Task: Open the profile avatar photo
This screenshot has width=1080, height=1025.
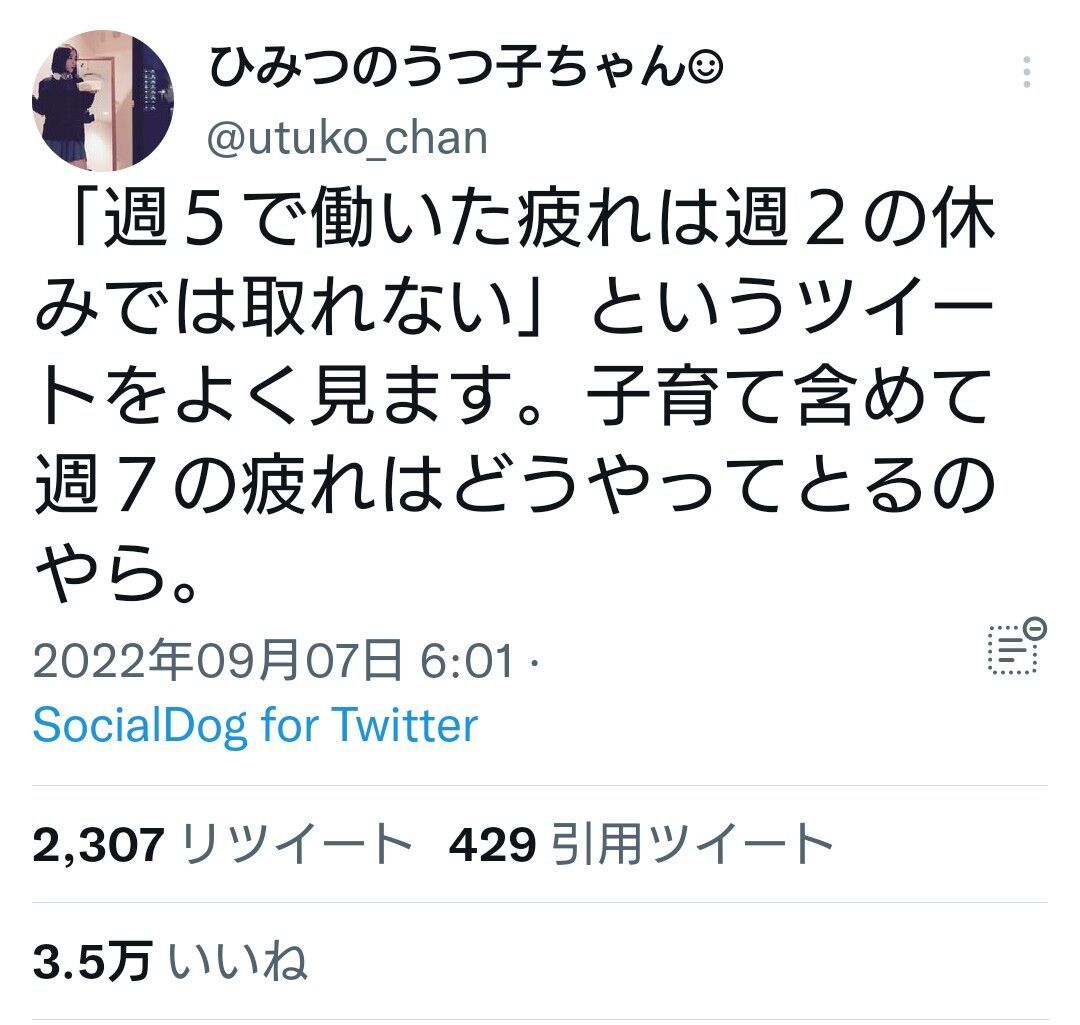Action: pyautogui.click(x=103, y=101)
